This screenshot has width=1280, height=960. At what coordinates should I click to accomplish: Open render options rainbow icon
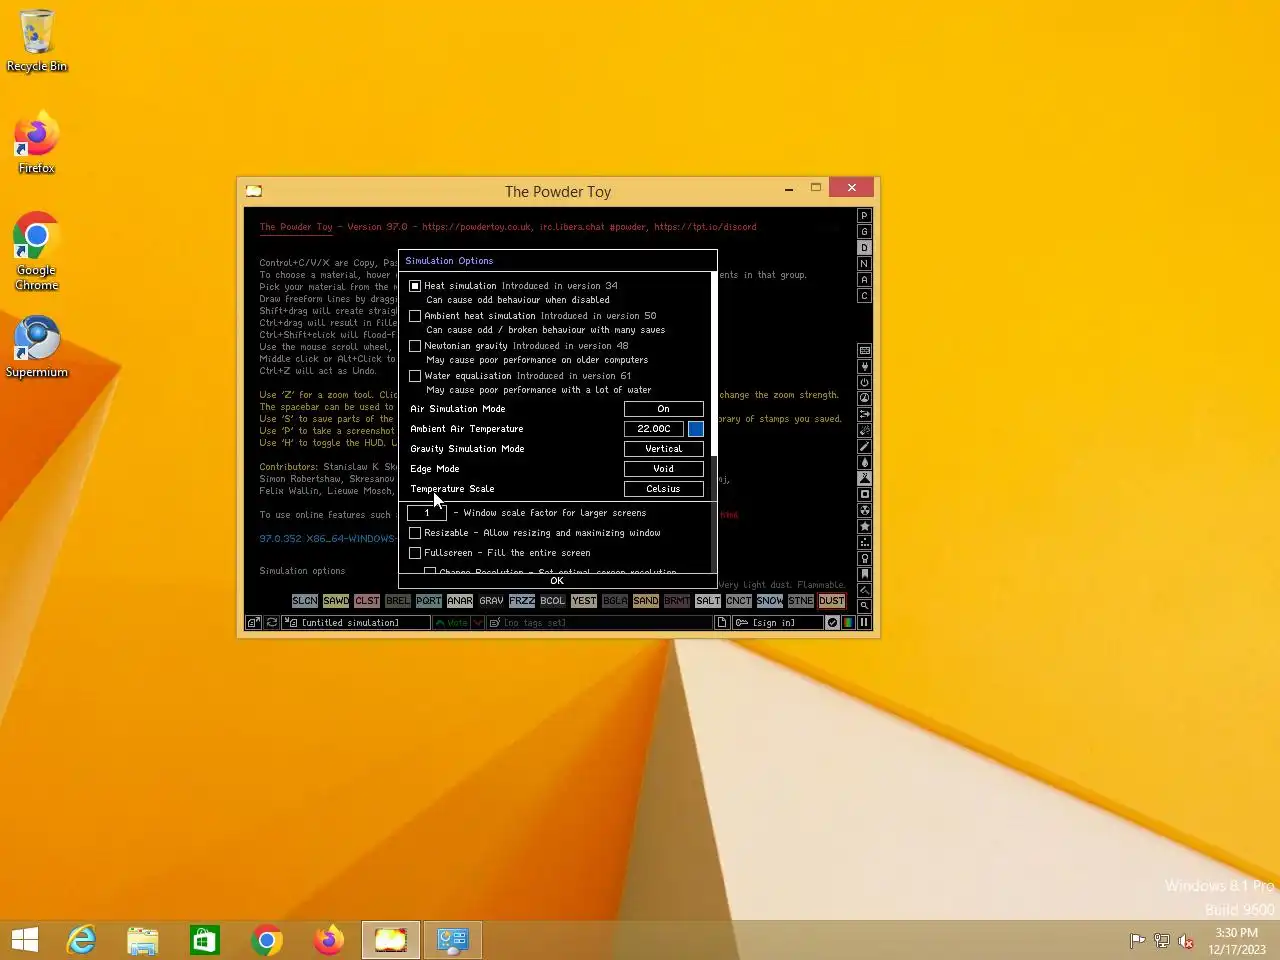848,622
